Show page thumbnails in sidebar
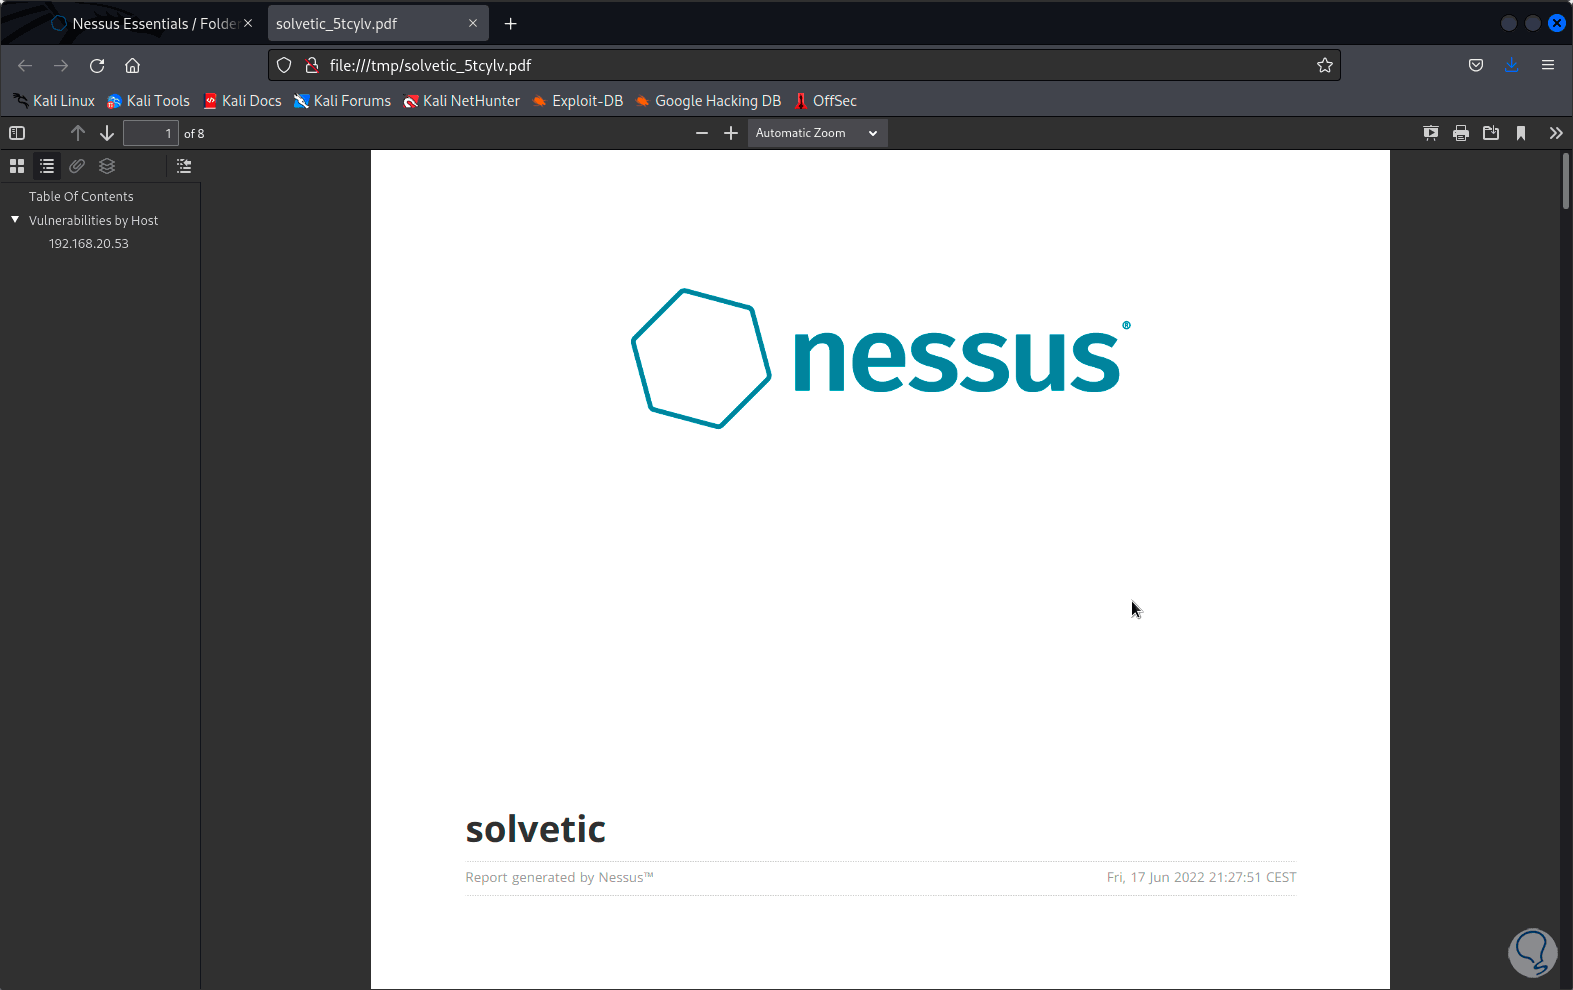The width and height of the screenshot is (1573, 990). [17, 166]
